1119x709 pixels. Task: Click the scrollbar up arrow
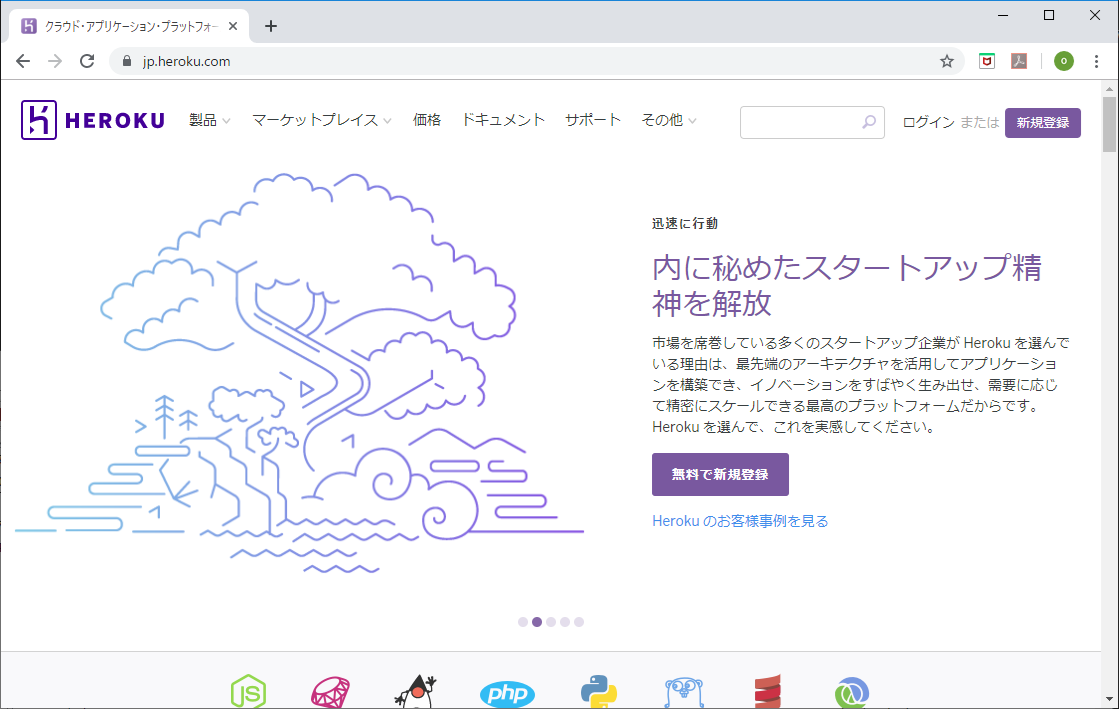(x=1109, y=89)
